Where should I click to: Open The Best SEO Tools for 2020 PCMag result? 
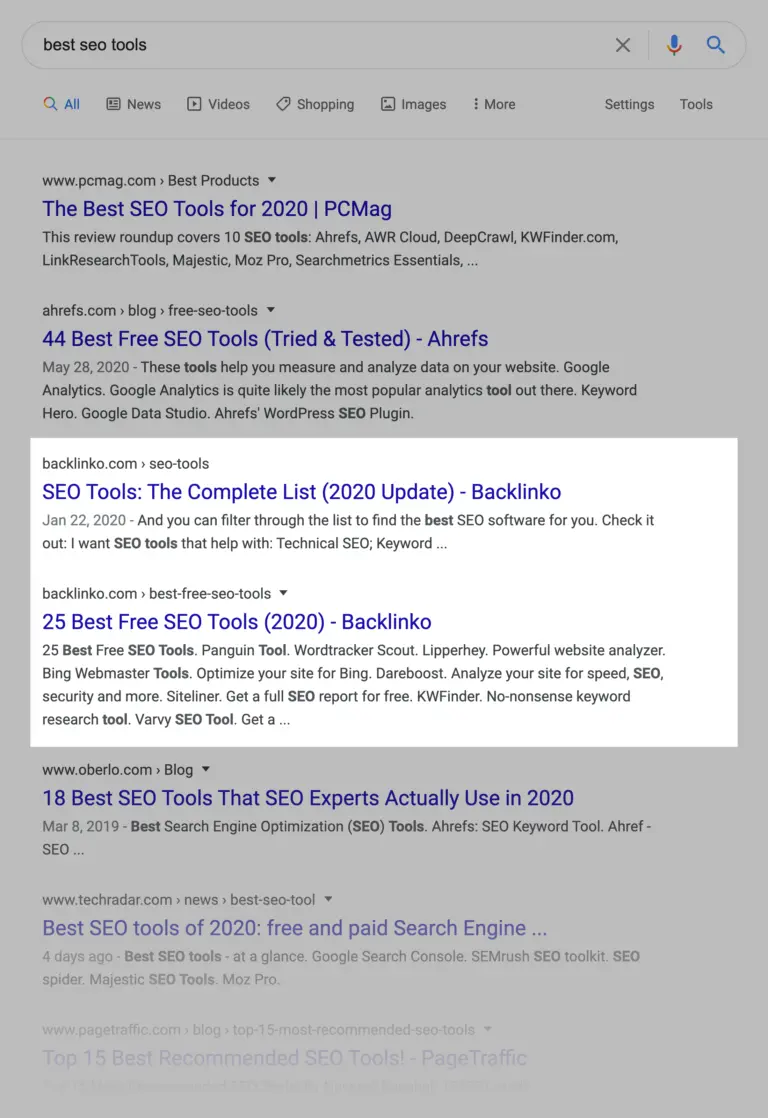click(217, 209)
